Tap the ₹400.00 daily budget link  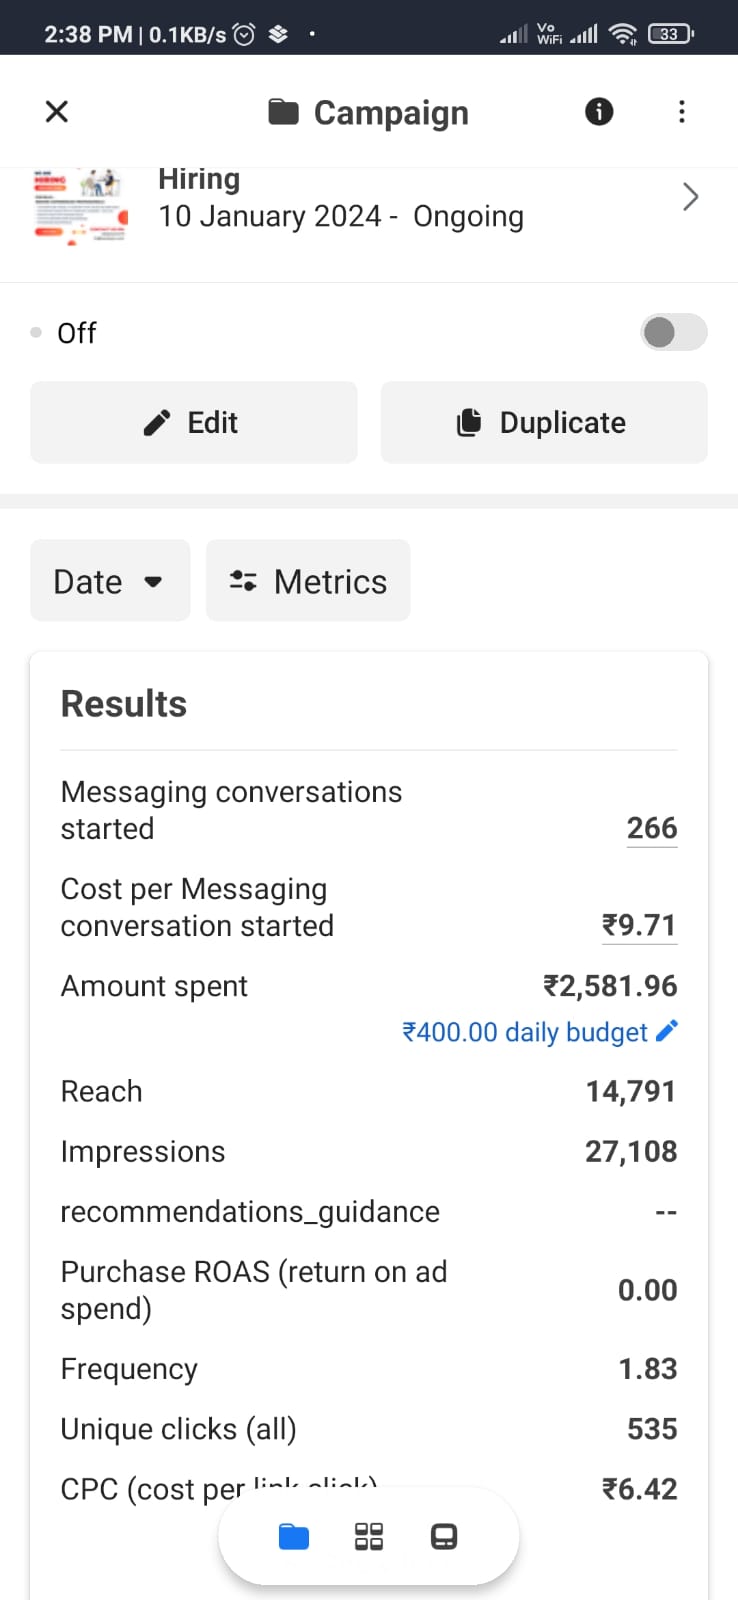525,1032
